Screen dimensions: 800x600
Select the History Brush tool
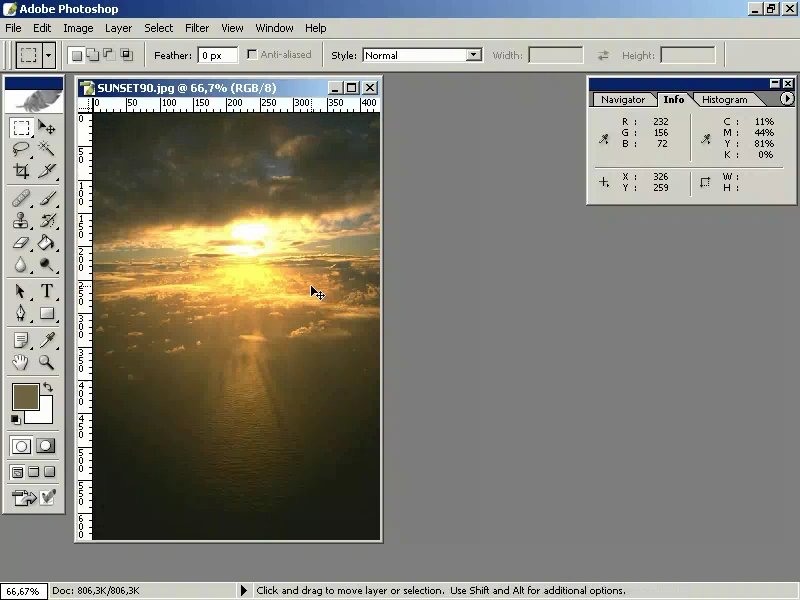[46, 220]
